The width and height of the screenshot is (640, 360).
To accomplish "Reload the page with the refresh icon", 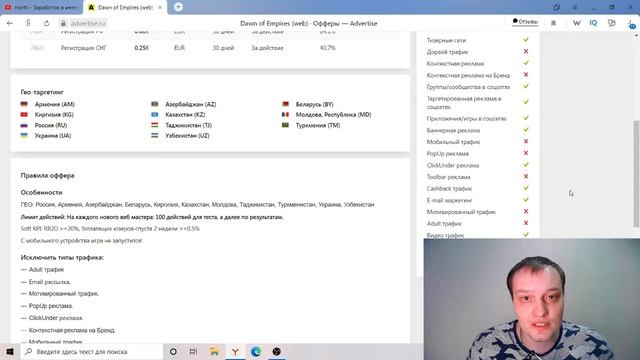I will click(x=47, y=23).
